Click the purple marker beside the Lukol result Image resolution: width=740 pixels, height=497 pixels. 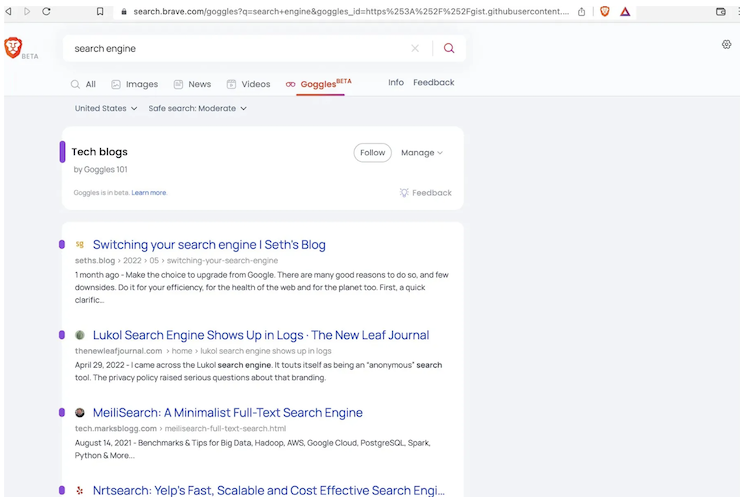62,335
